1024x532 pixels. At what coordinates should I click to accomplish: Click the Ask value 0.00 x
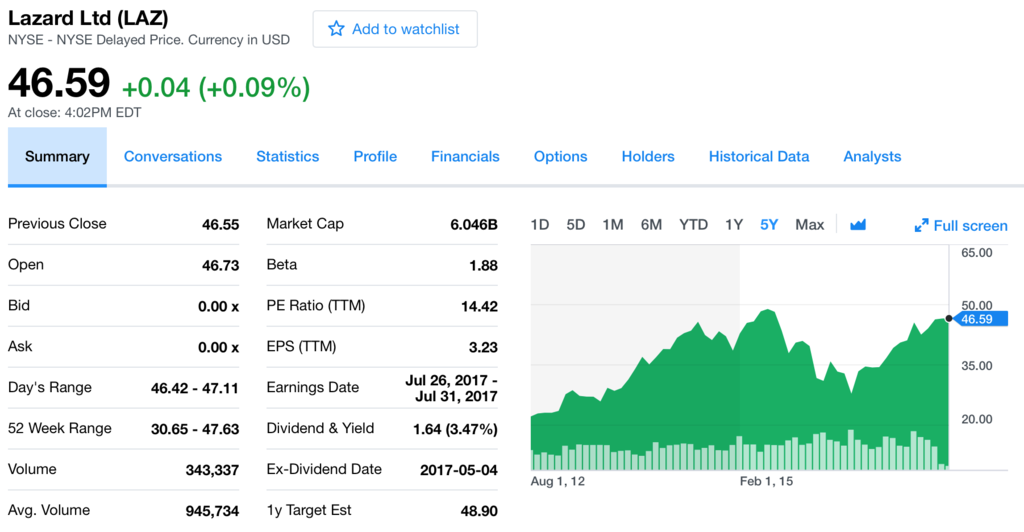(218, 348)
